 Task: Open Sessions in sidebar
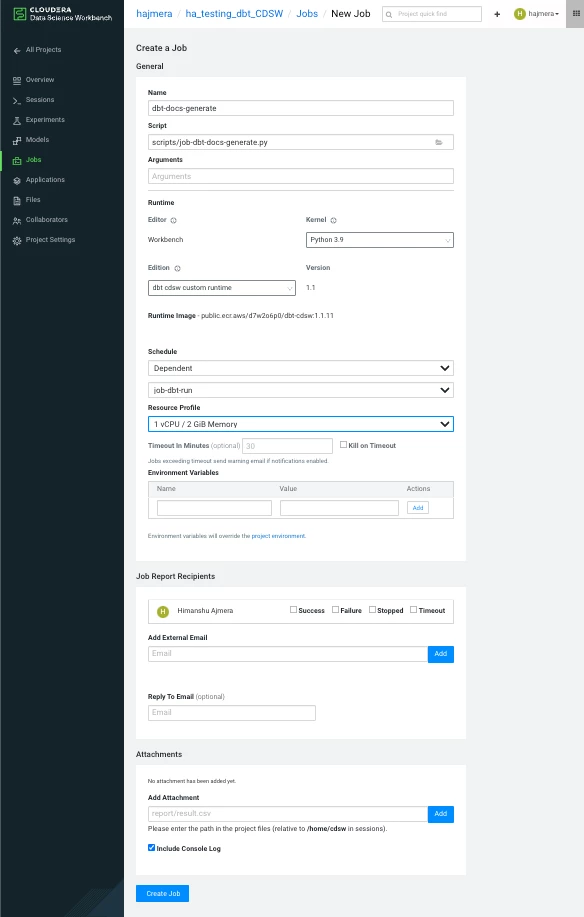click(40, 99)
